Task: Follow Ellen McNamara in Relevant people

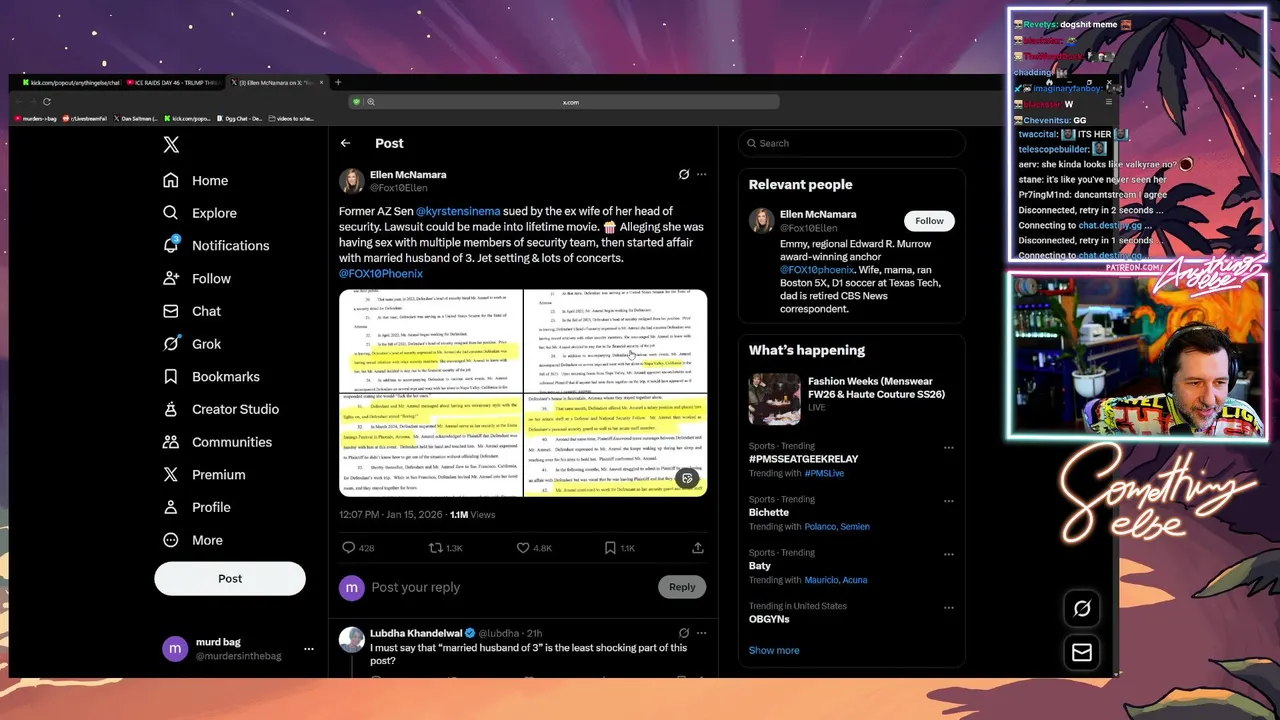Action: pos(929,221)
